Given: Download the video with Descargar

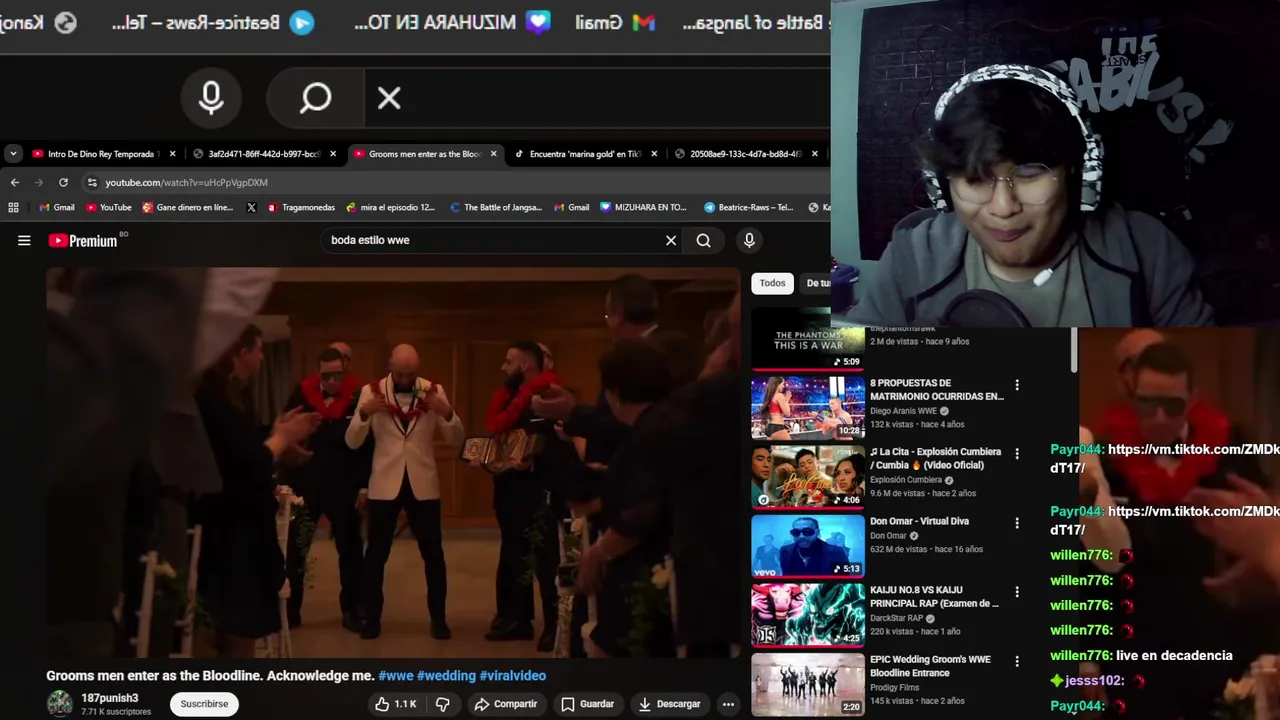Looking at the screenshot, I should point(669,704).
